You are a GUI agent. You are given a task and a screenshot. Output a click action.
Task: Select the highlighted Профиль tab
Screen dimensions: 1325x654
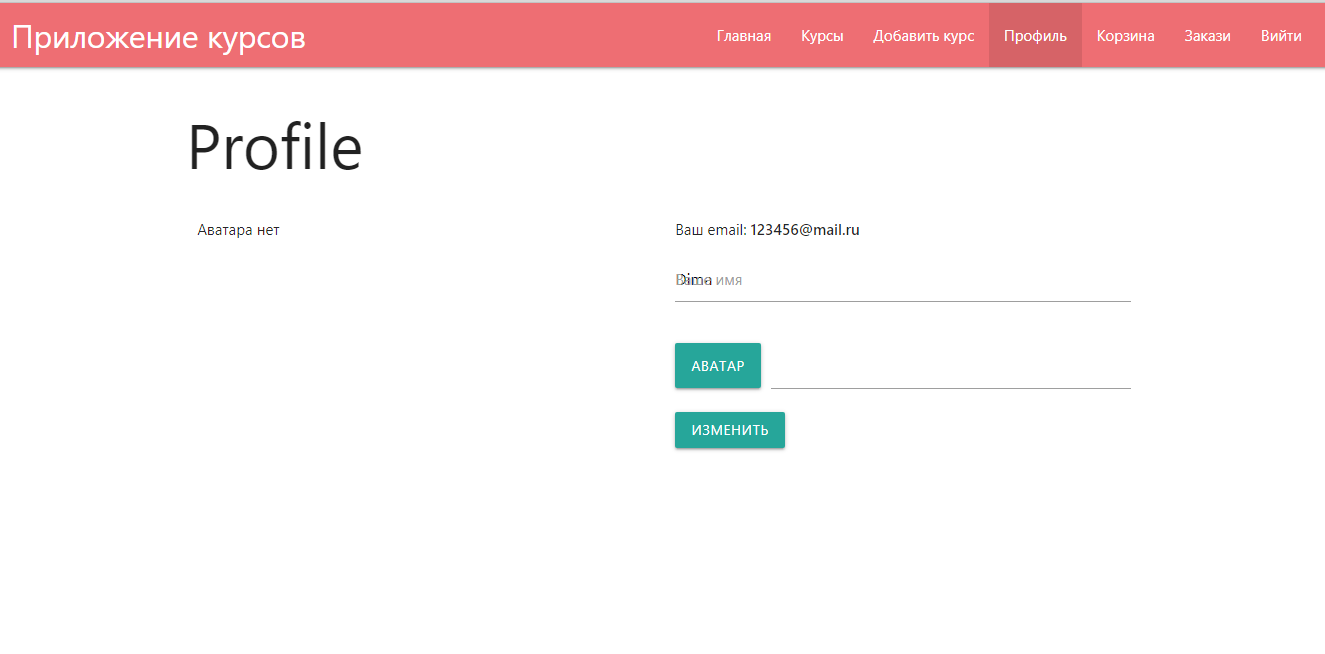point(1035,35)
